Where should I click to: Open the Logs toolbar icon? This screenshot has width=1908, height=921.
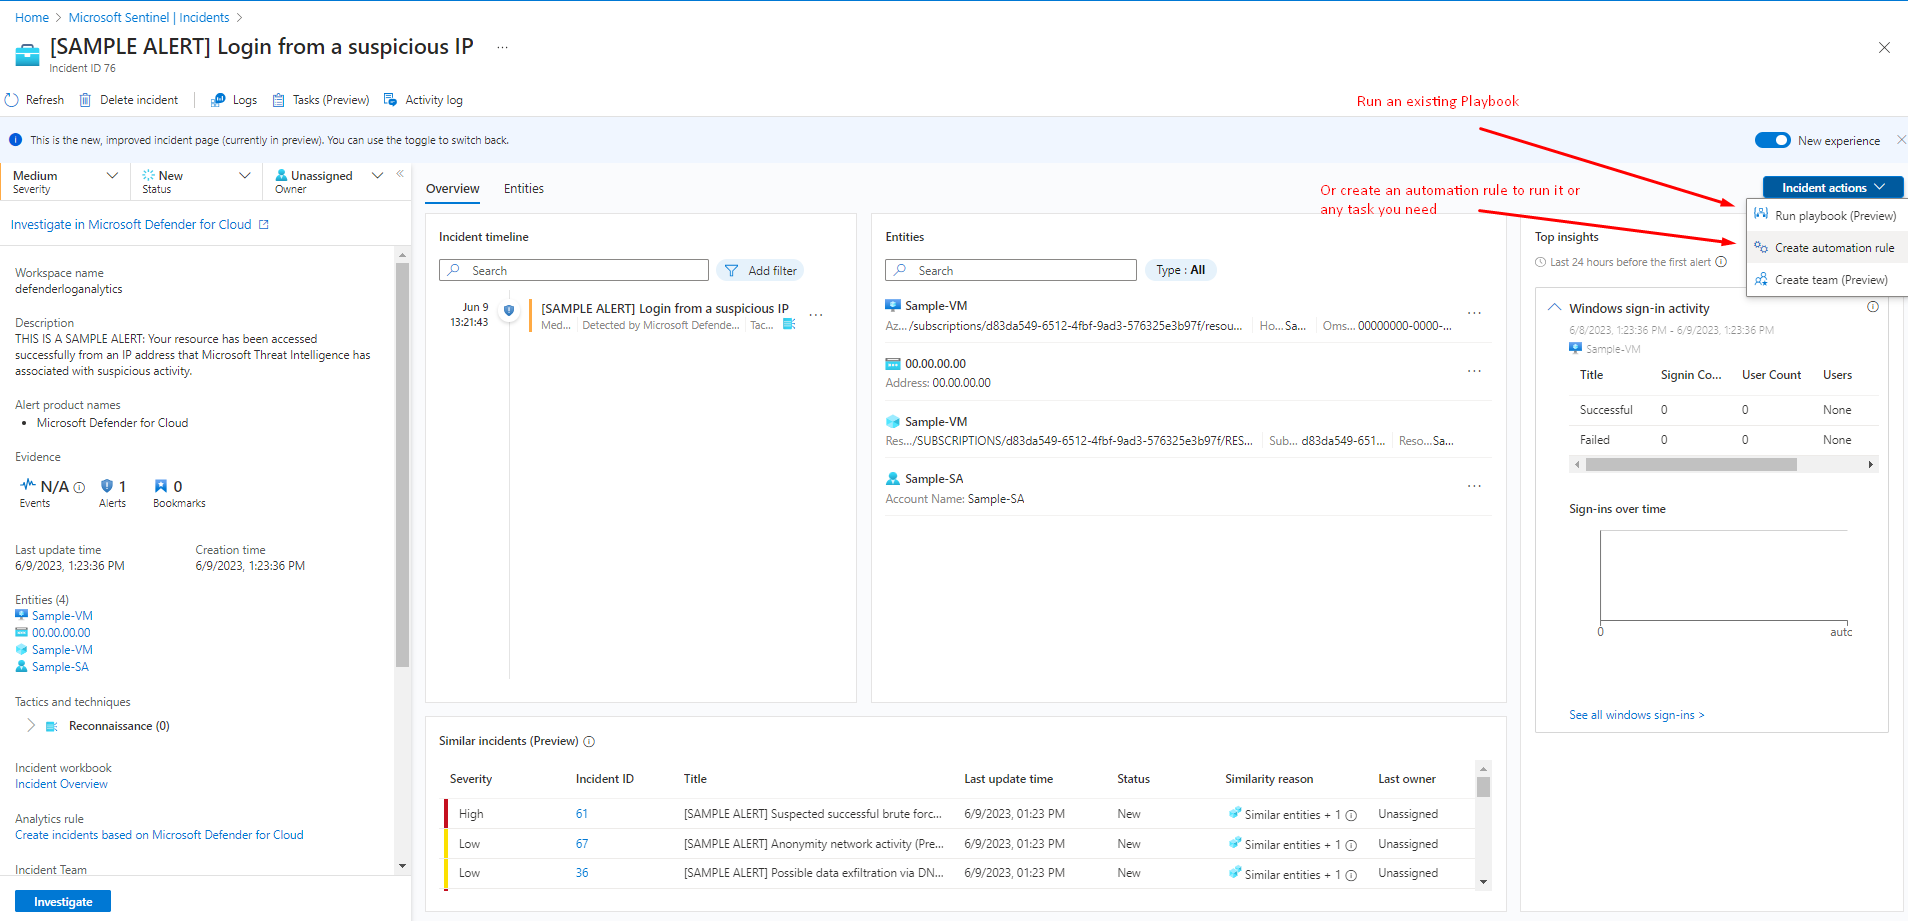(218, 100)
